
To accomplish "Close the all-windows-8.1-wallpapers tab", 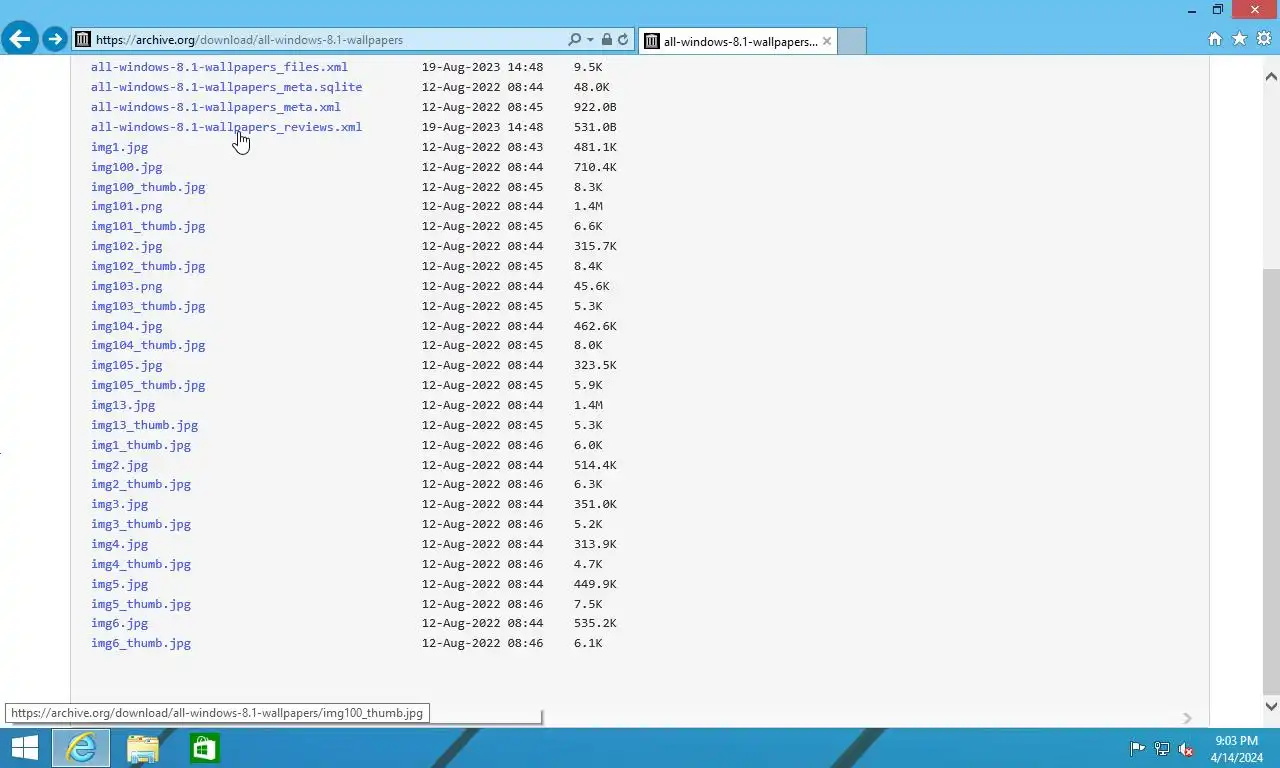I will [x=827, y=41].
